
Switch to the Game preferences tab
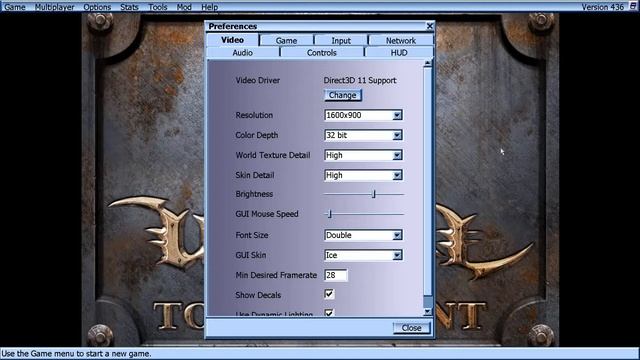(286, 40)
